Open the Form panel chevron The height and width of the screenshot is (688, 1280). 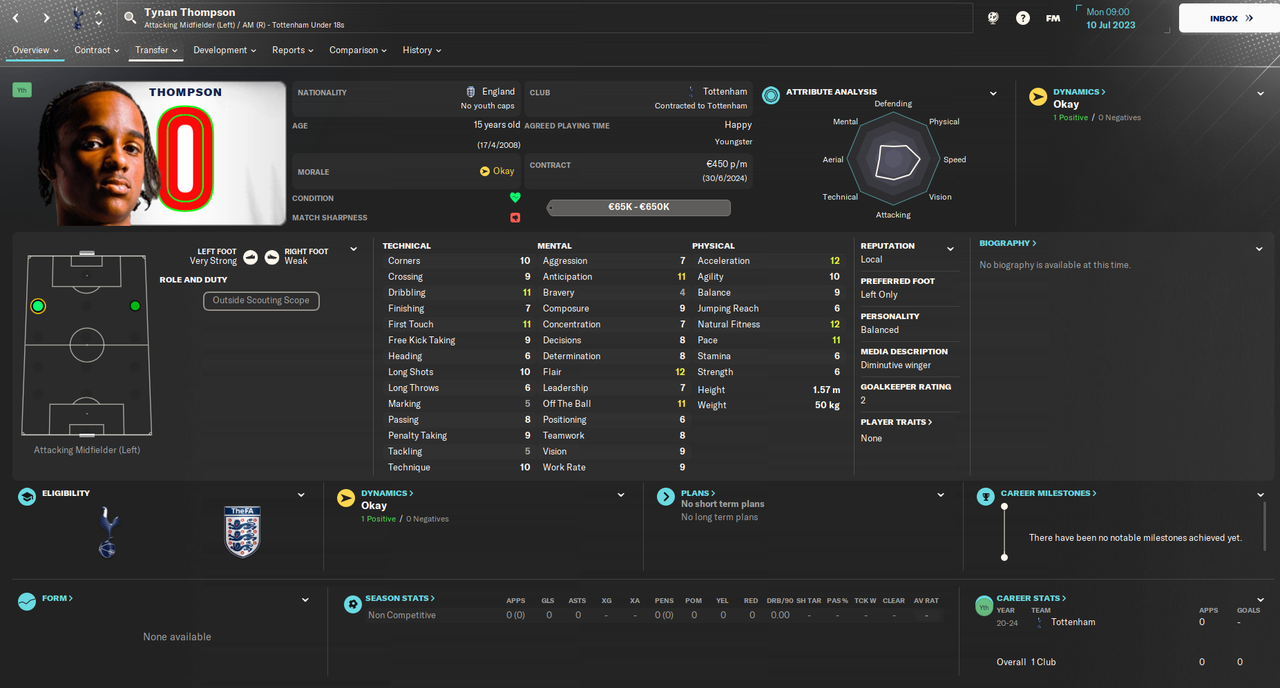tap(305, 600)
